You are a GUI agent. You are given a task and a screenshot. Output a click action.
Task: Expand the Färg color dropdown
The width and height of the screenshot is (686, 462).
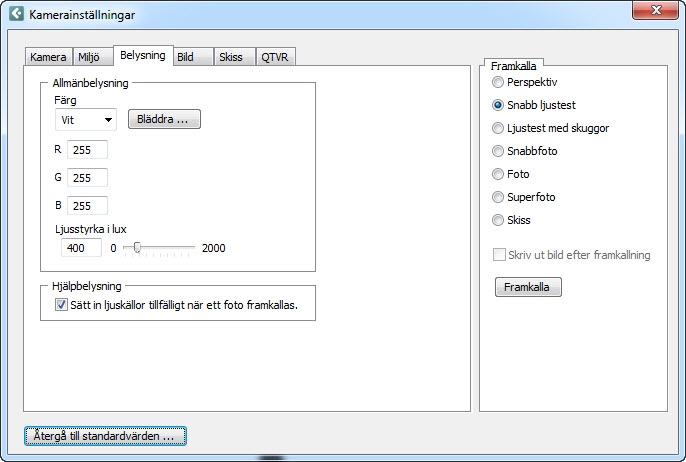pyautogui.click(x=85, y=120)
